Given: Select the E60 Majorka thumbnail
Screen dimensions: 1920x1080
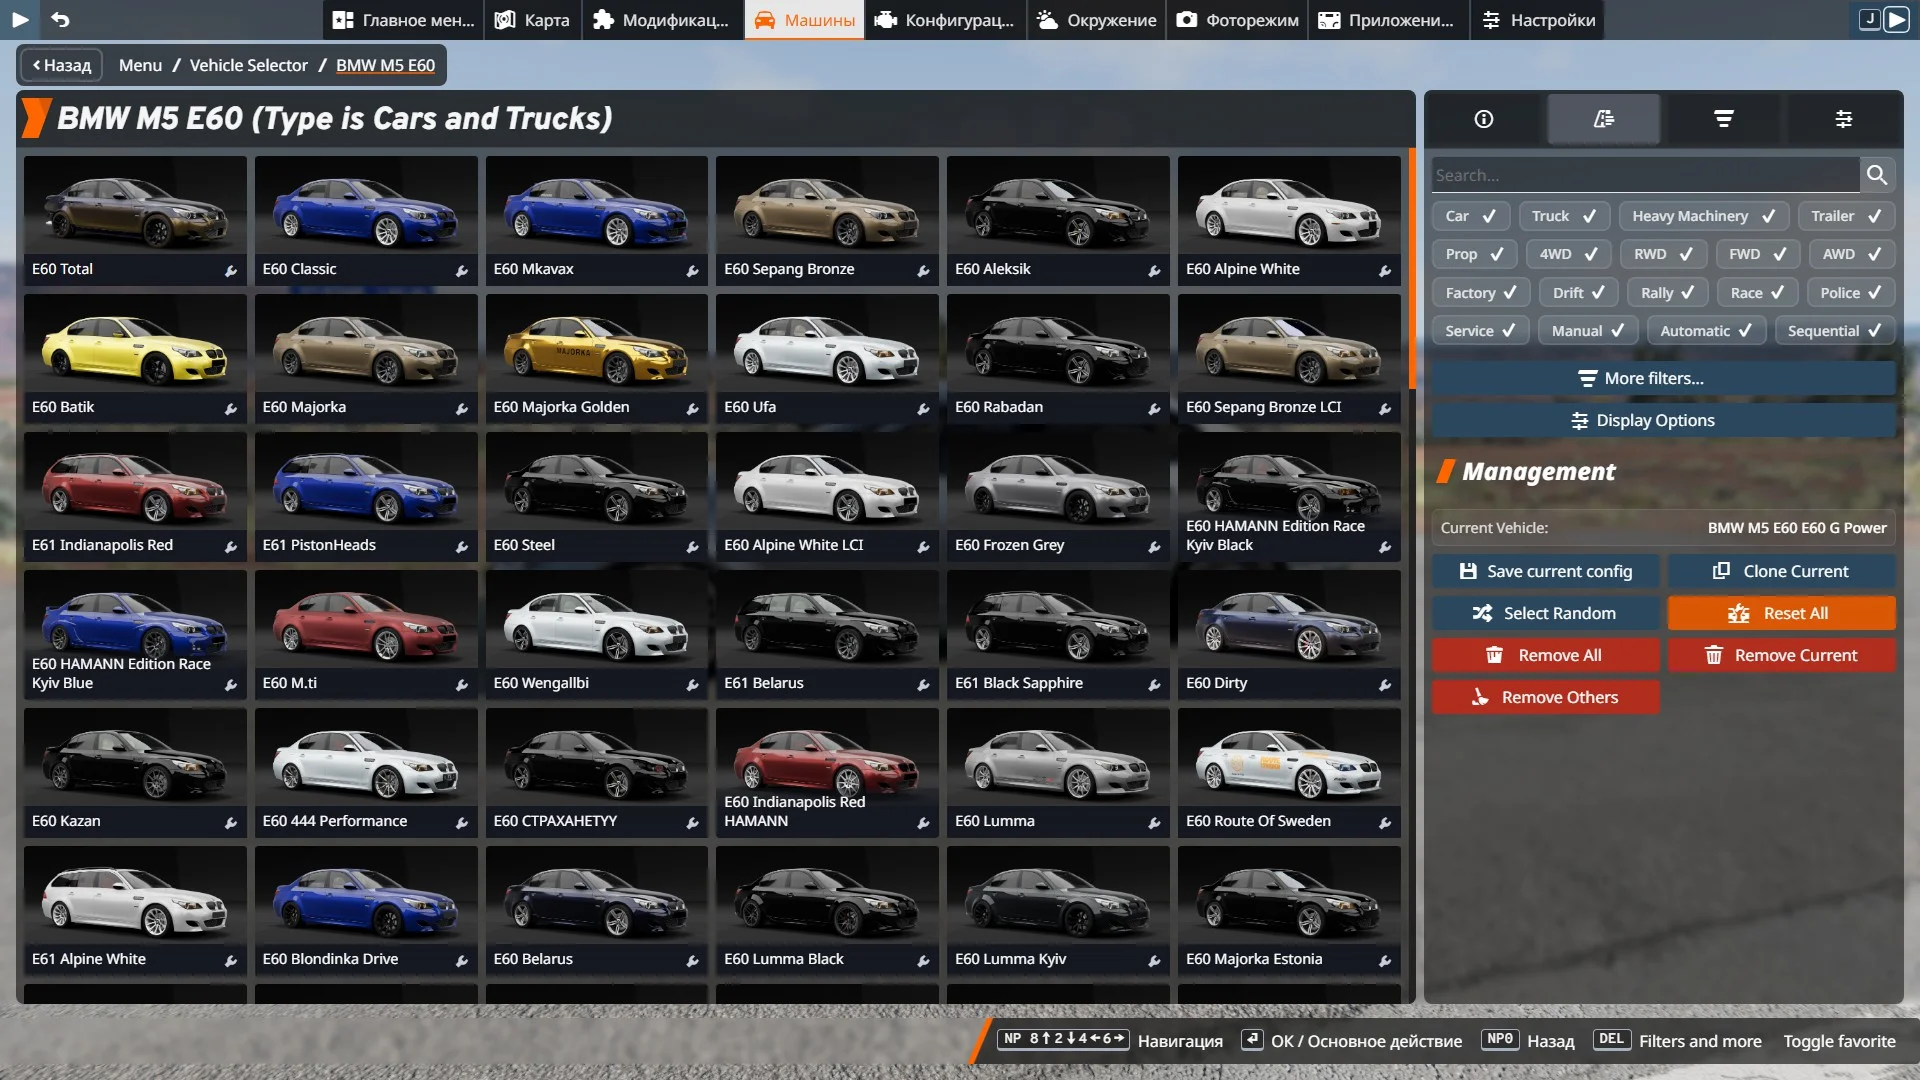Looking at the screenshot, I should 366,358.
